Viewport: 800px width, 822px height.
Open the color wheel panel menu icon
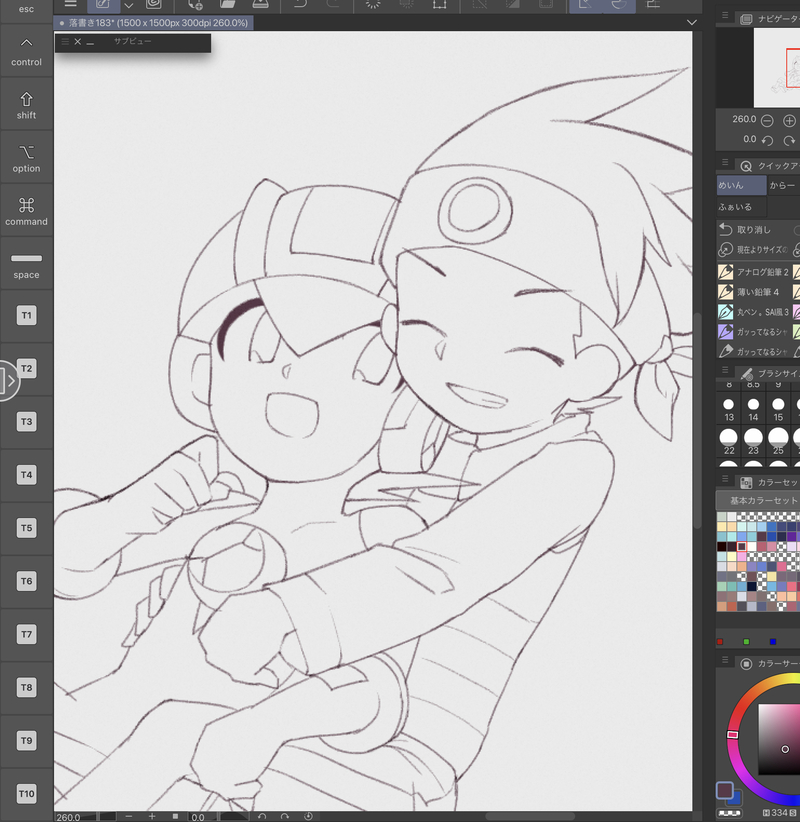[725, 661]
